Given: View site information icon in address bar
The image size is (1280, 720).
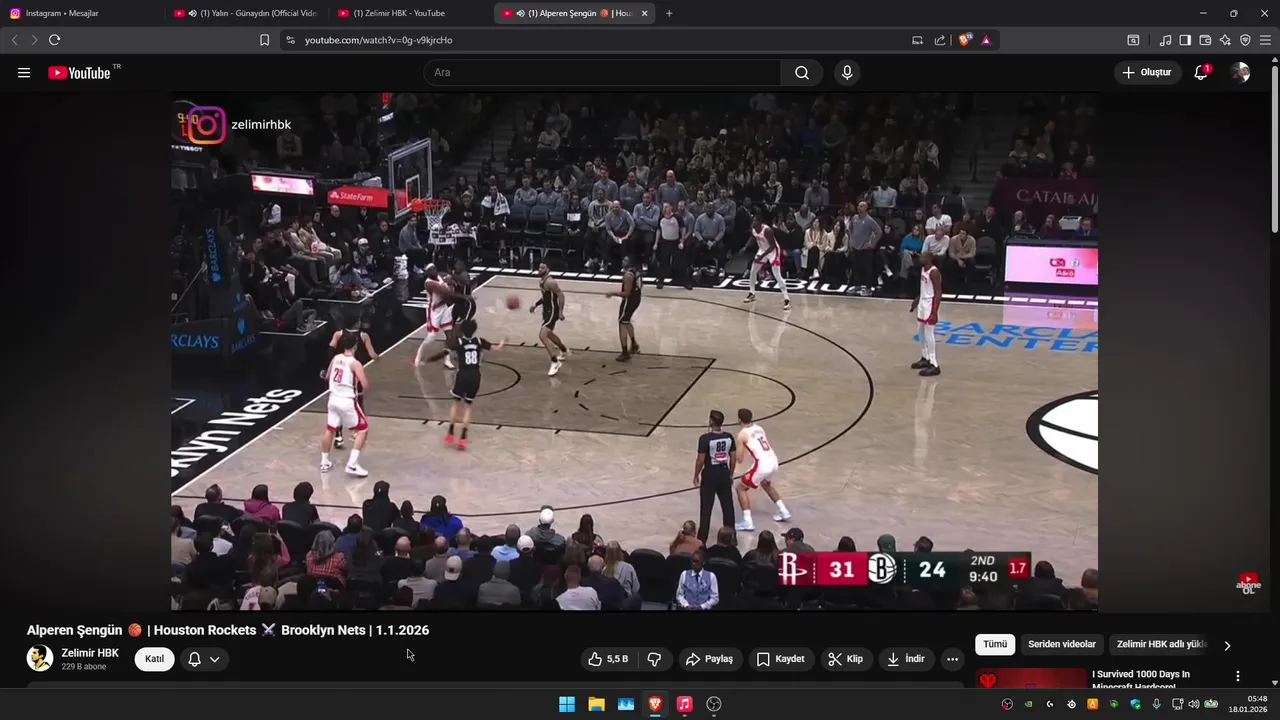Looking at the screenshot, I should click(290, 40).
